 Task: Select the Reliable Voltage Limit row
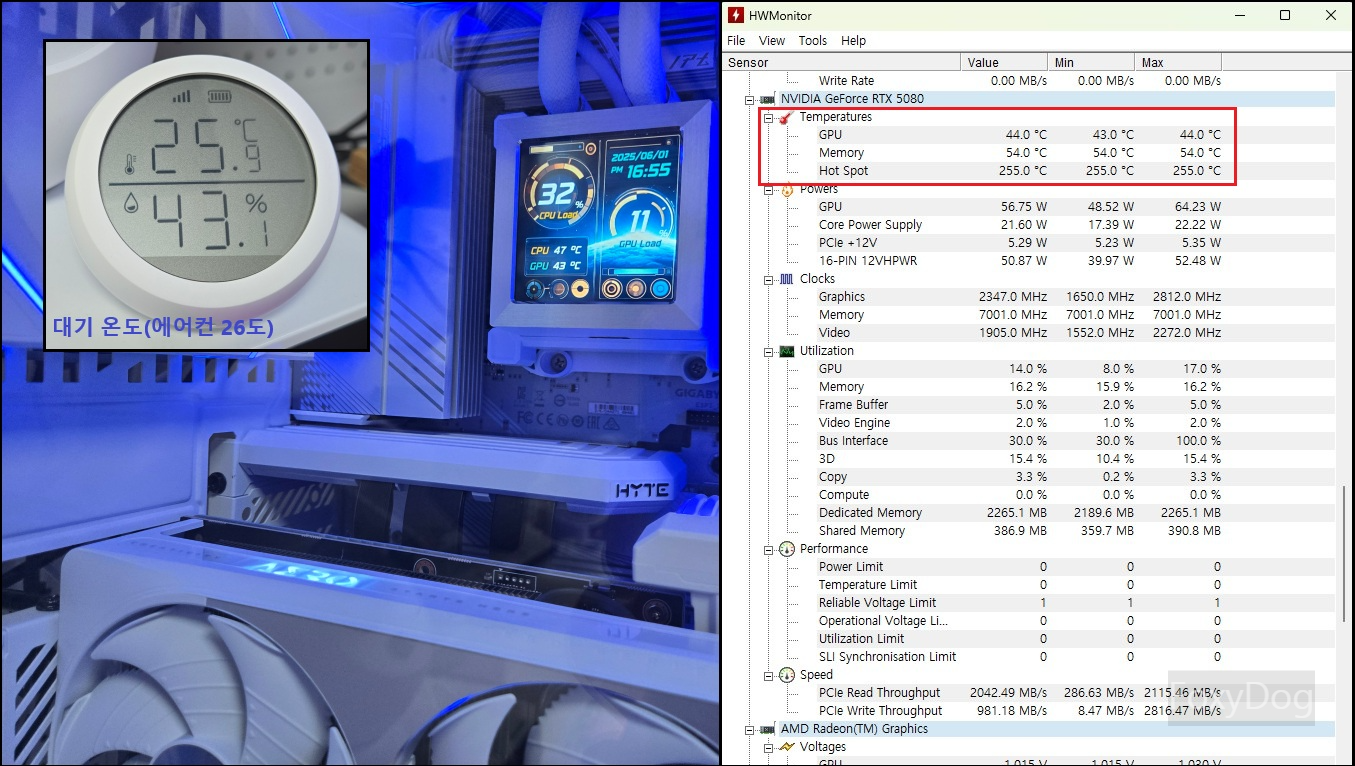[x=1028, y=603]
